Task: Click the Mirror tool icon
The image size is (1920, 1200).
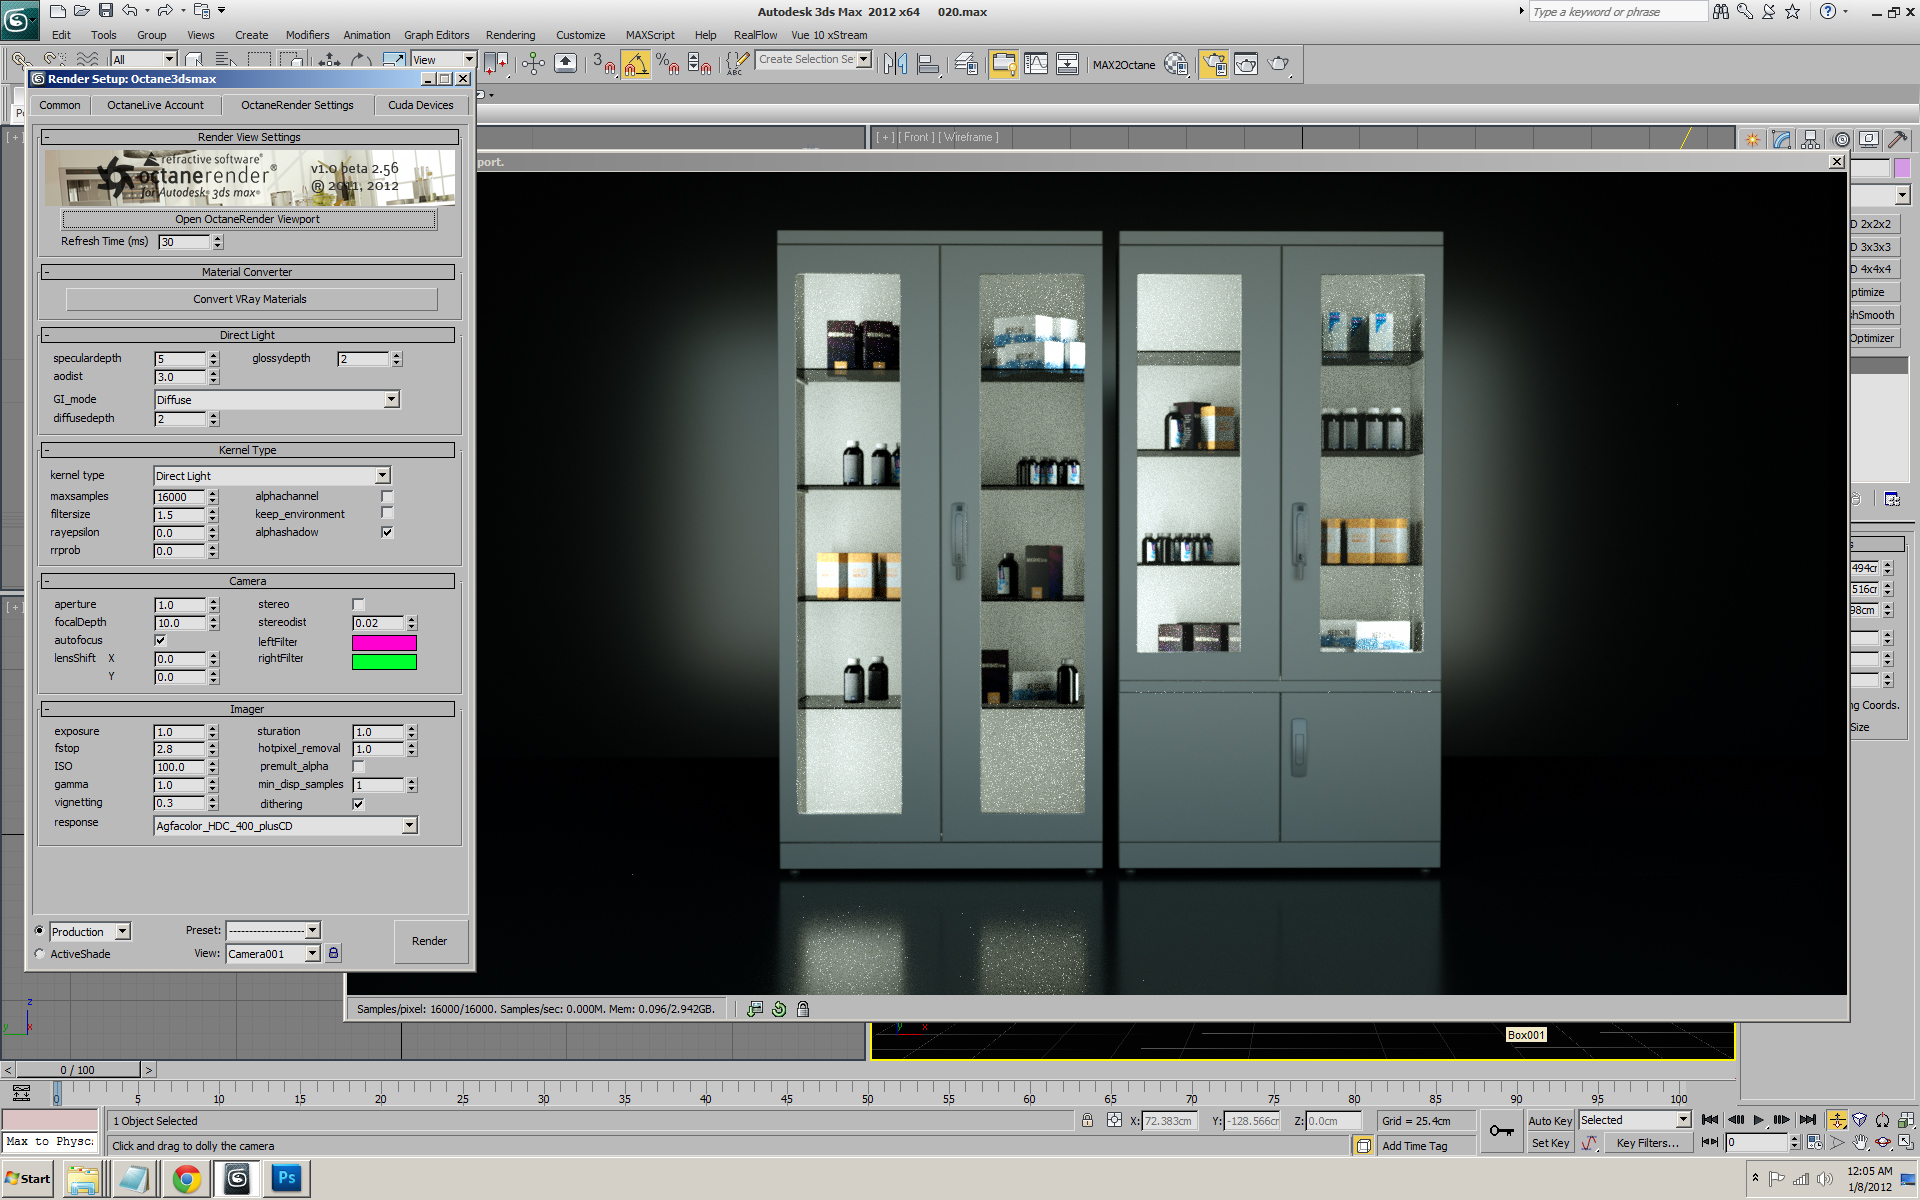Action: (895, 64)
